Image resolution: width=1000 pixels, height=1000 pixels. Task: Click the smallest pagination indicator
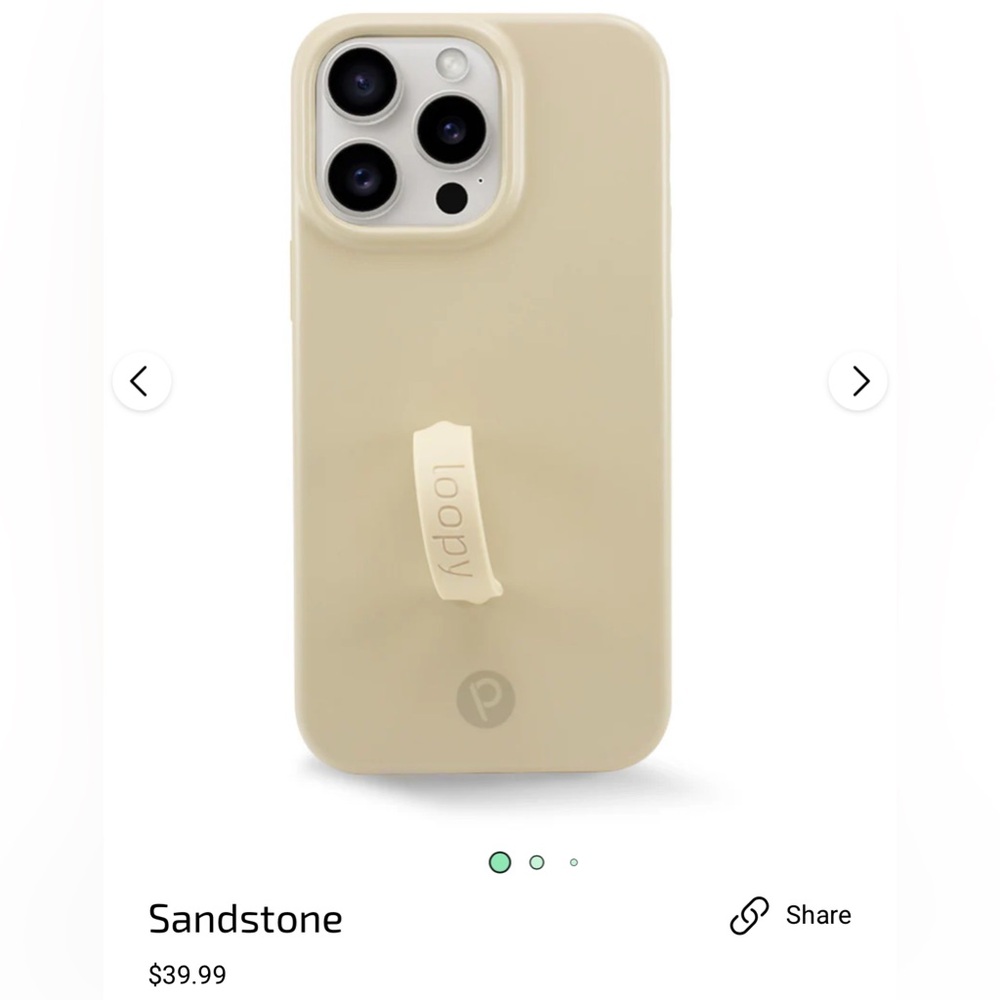pyautogui.click(x=573, y=861)
